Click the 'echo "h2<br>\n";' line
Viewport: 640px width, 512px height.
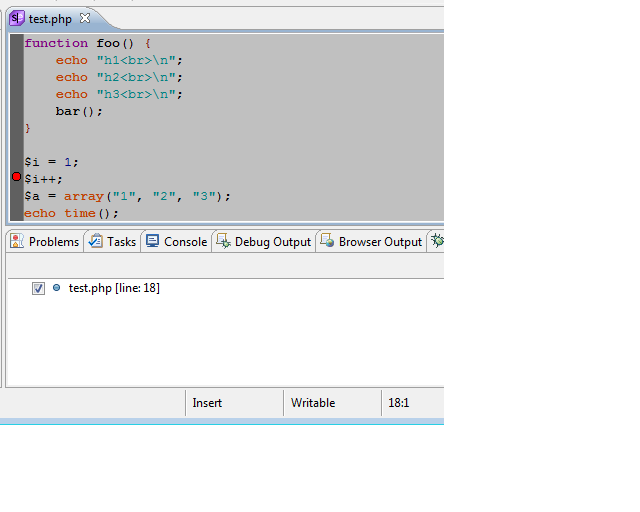(x=119, y=78)
